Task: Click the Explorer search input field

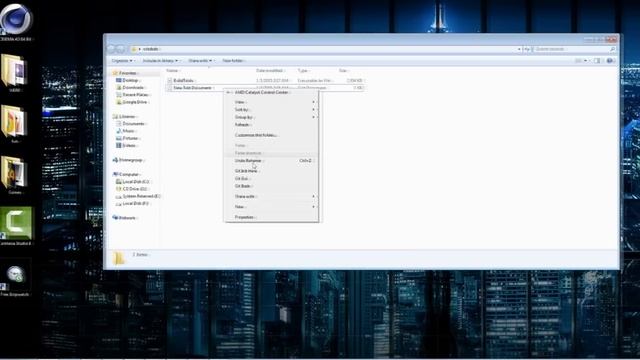Action: coord(571,49)
